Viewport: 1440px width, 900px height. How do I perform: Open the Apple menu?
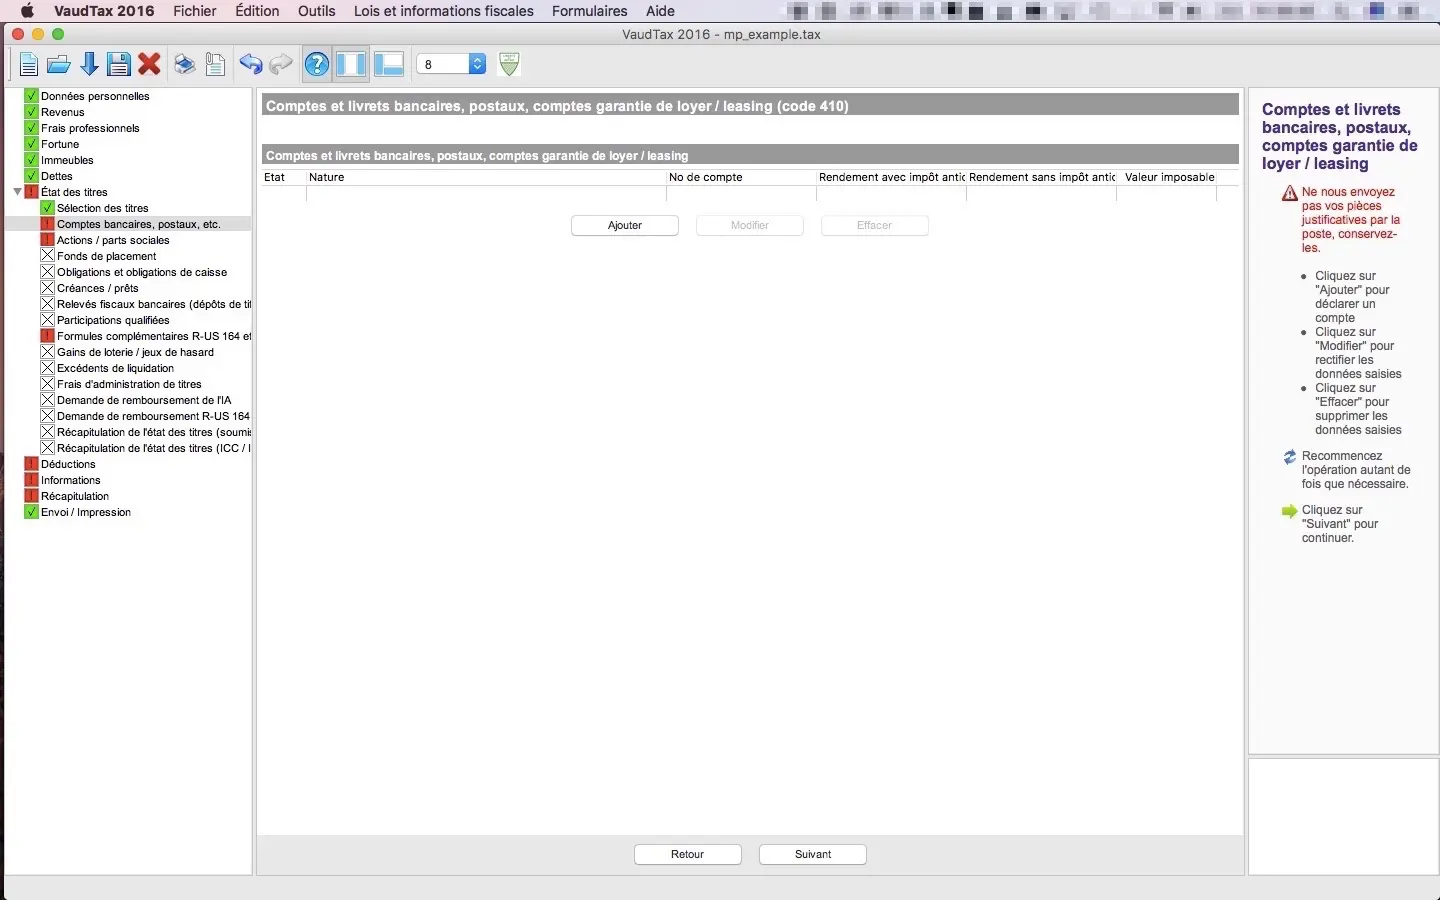[27, 11]
